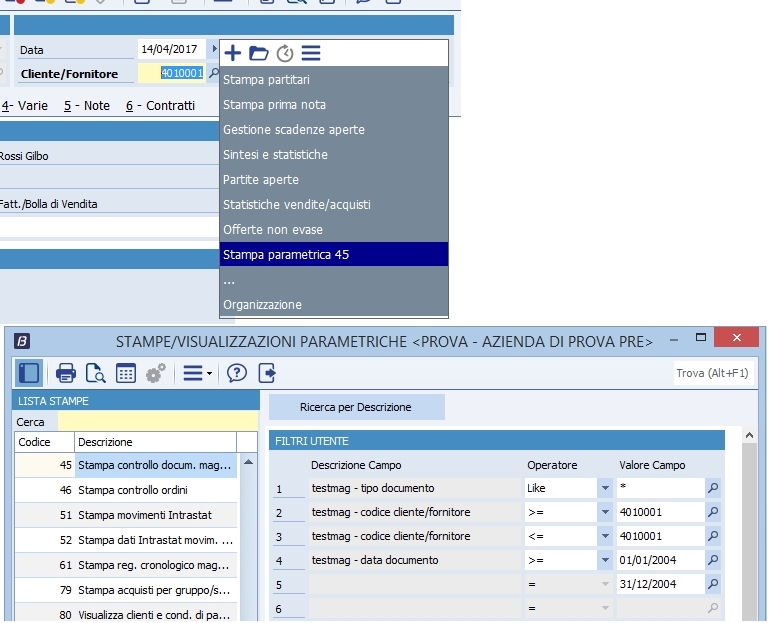Open operator dropdown for data documento row

click(x=604, y=561)
